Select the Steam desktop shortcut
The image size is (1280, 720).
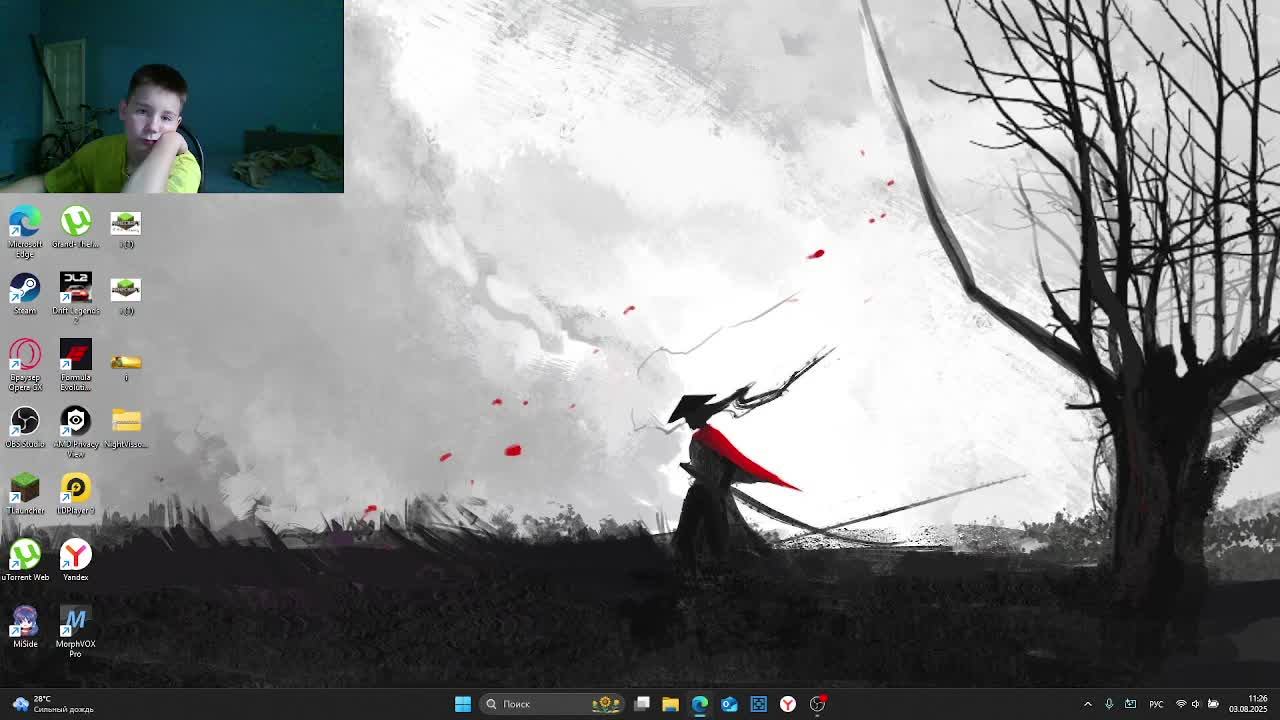pos(25,294)
